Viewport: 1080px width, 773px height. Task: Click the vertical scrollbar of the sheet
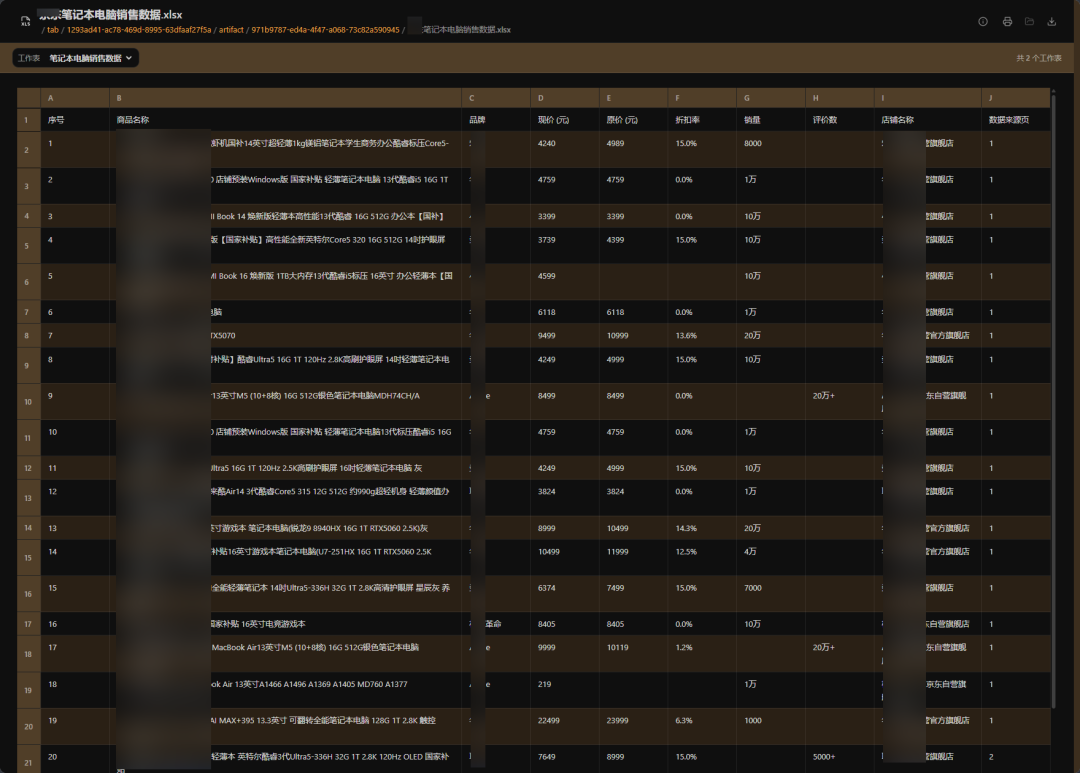point(1054,400)
